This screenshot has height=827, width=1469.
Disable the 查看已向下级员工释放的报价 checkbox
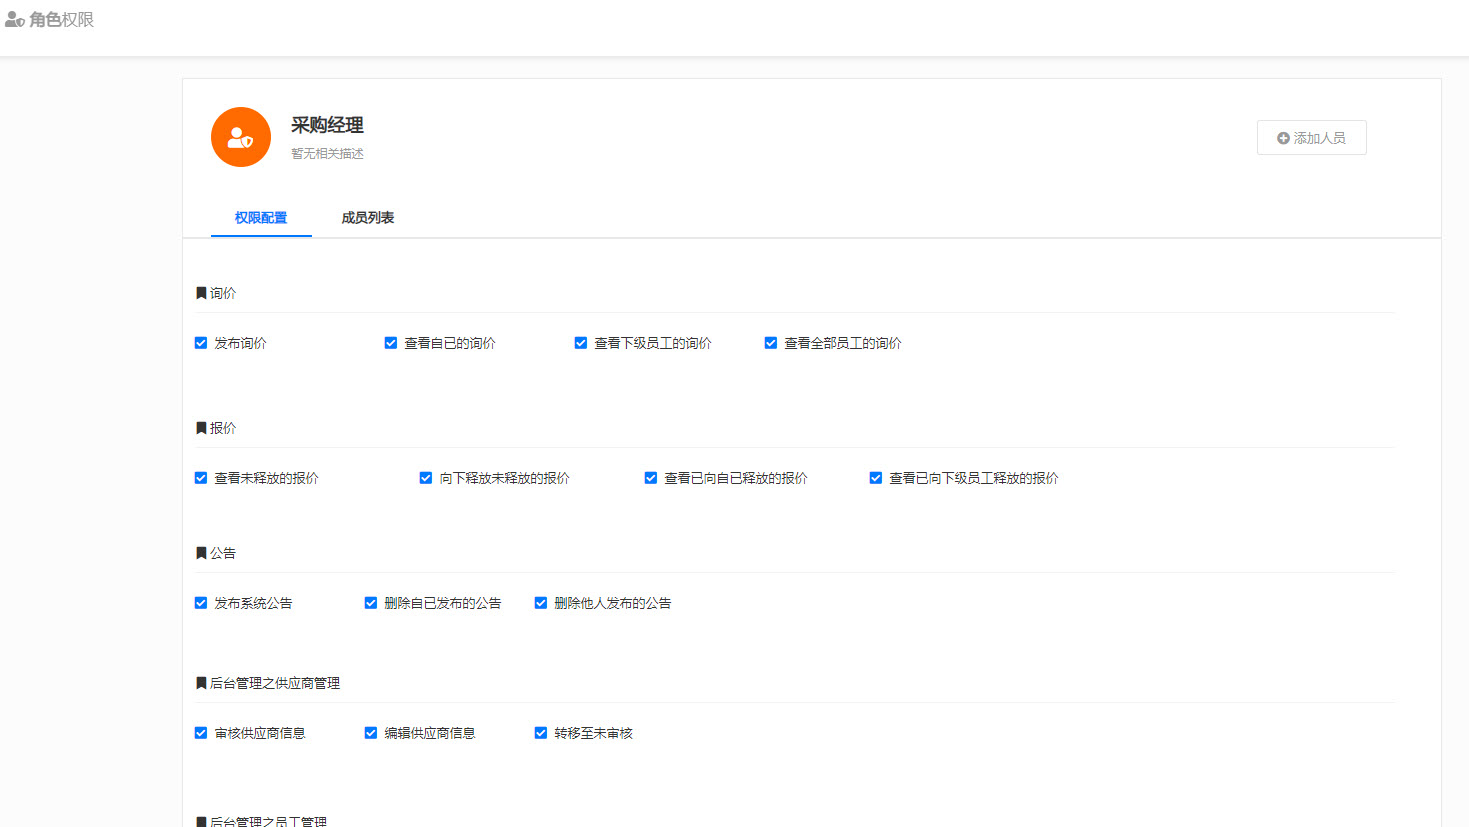pyautogui.click(x=876, y=478)
